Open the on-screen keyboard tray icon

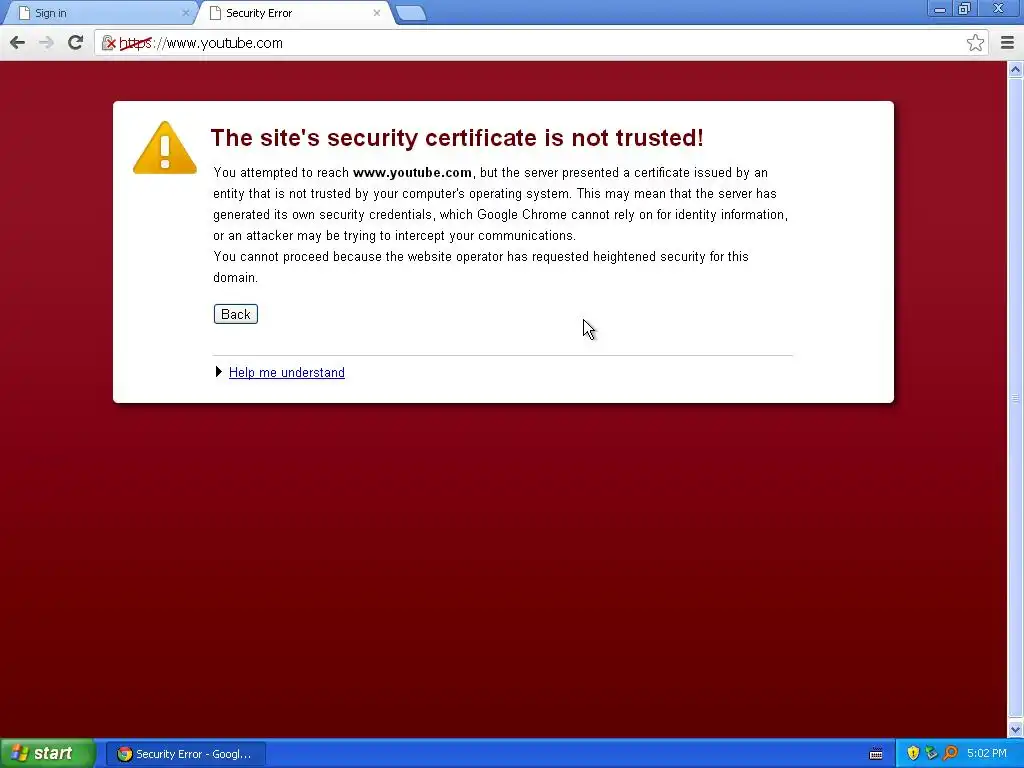tap(876, 754)
